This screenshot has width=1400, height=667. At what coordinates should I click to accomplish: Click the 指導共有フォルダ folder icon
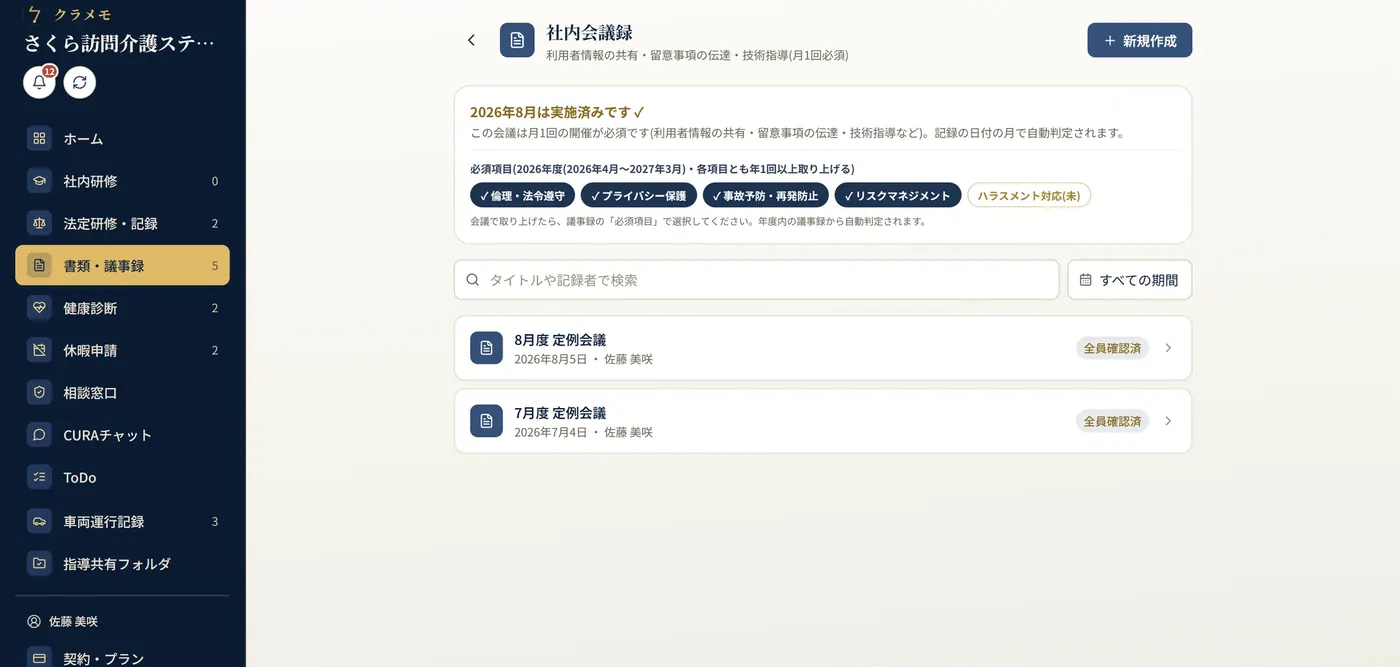pos(39,563)
